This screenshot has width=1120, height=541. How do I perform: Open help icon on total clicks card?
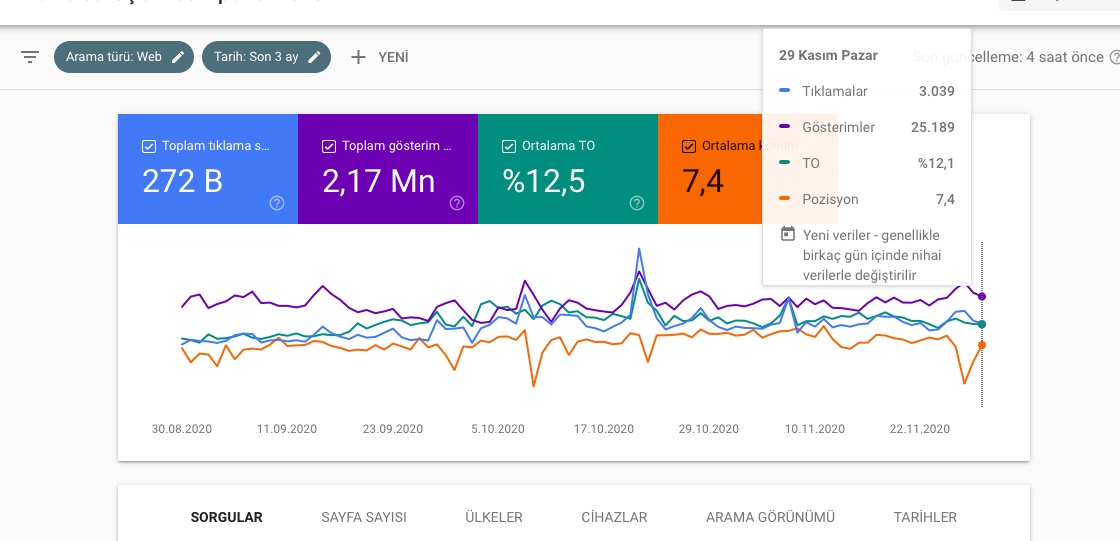pos(277,203)
